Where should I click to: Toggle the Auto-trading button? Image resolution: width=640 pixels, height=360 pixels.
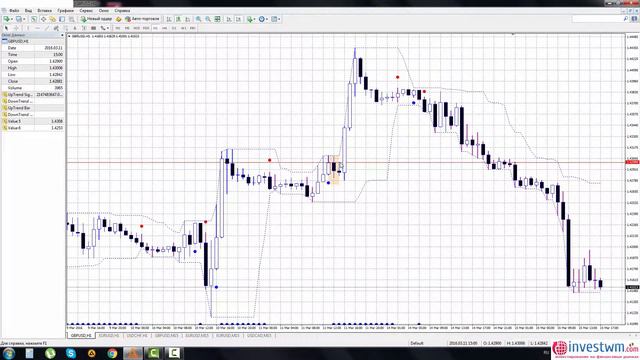pos(142,19)
